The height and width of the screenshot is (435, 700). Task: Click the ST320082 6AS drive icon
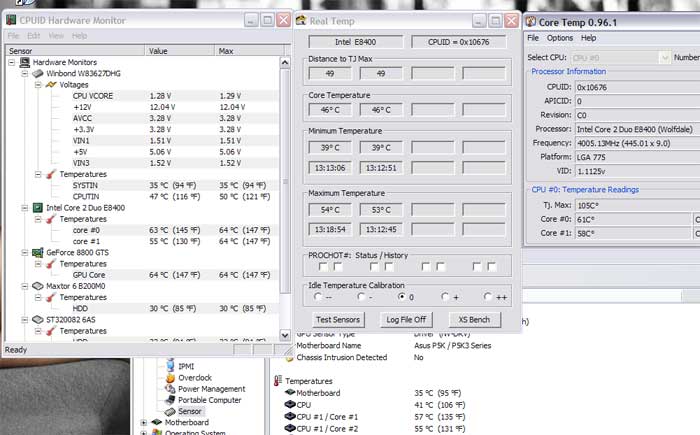tap(38, 320)
